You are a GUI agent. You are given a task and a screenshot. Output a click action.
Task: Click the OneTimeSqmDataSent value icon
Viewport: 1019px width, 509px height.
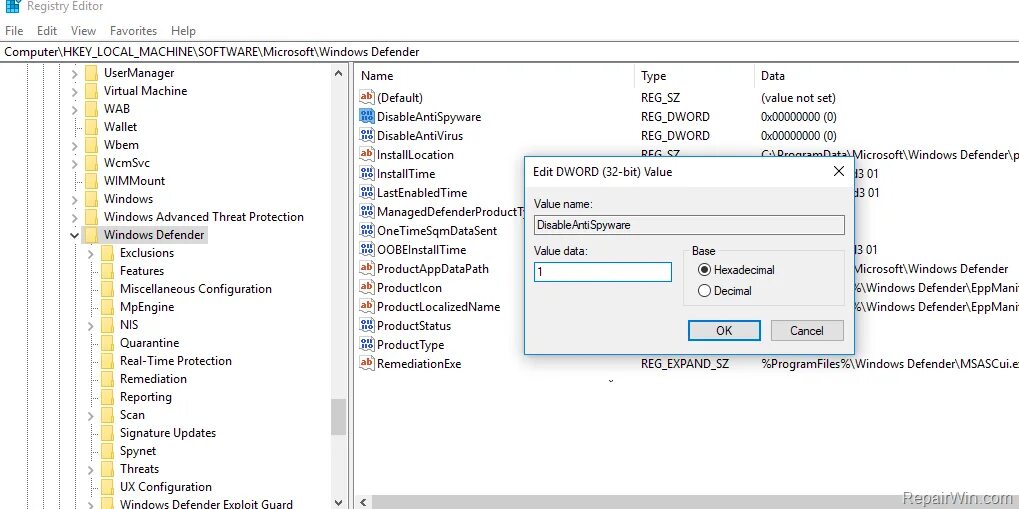point(367,230)
